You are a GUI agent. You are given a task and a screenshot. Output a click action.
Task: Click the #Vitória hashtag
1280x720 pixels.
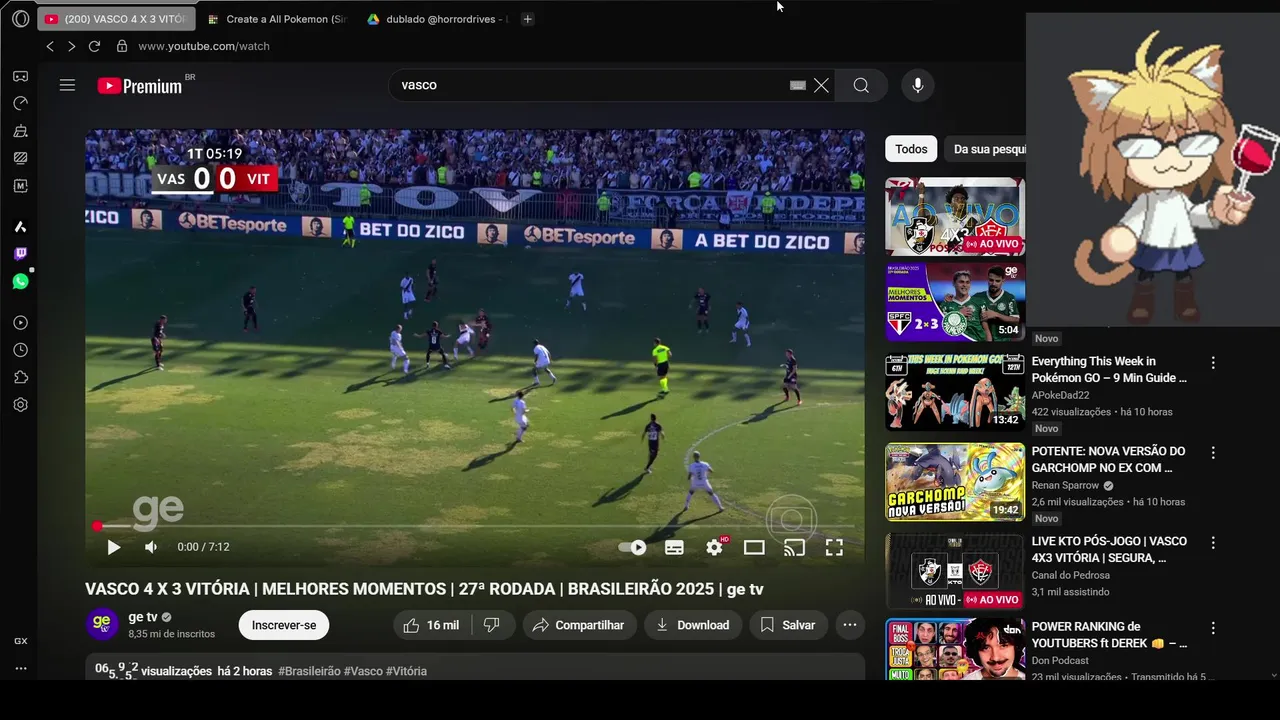pyautogui.click(x=406, y=671)
